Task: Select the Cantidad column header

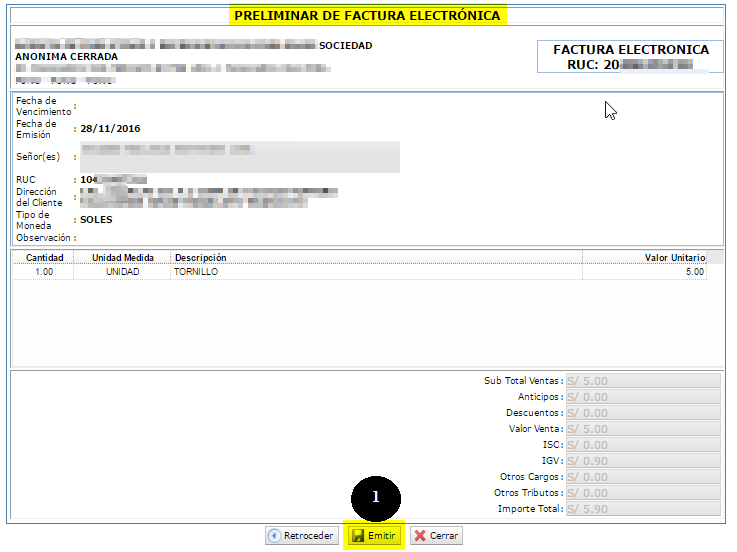Action: pyautogui.click(x=44, y=258)
